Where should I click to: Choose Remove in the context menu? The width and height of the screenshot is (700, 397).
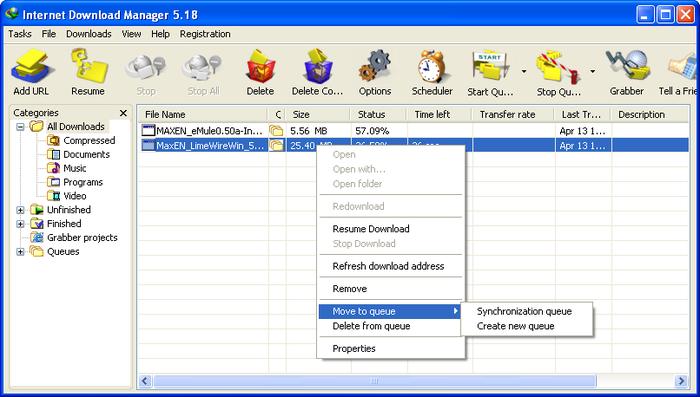click(391, 288)
